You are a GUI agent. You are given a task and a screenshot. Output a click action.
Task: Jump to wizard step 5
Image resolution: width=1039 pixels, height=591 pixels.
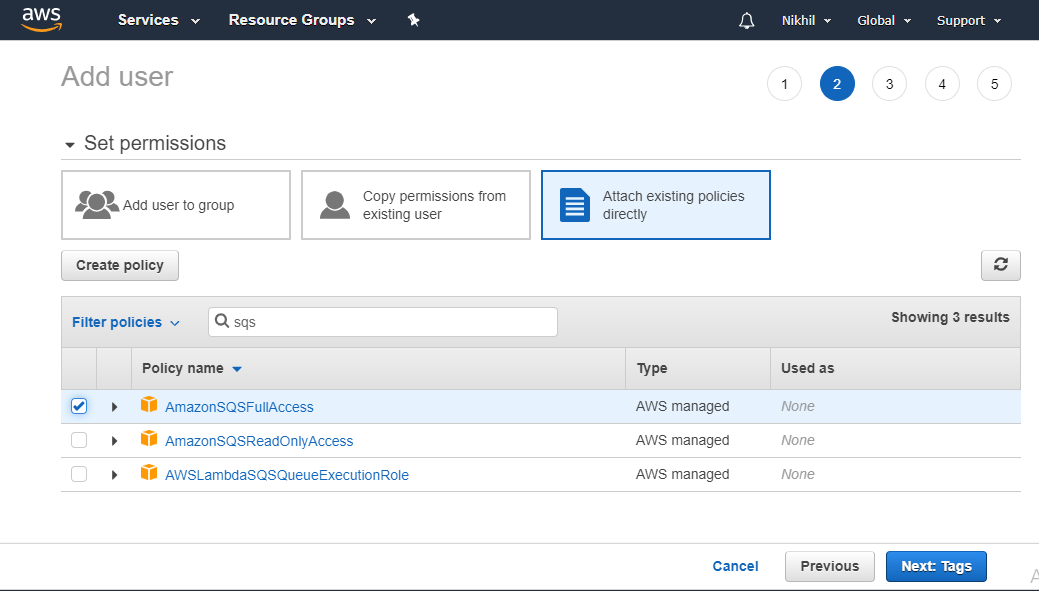click(x=994, y=84)
